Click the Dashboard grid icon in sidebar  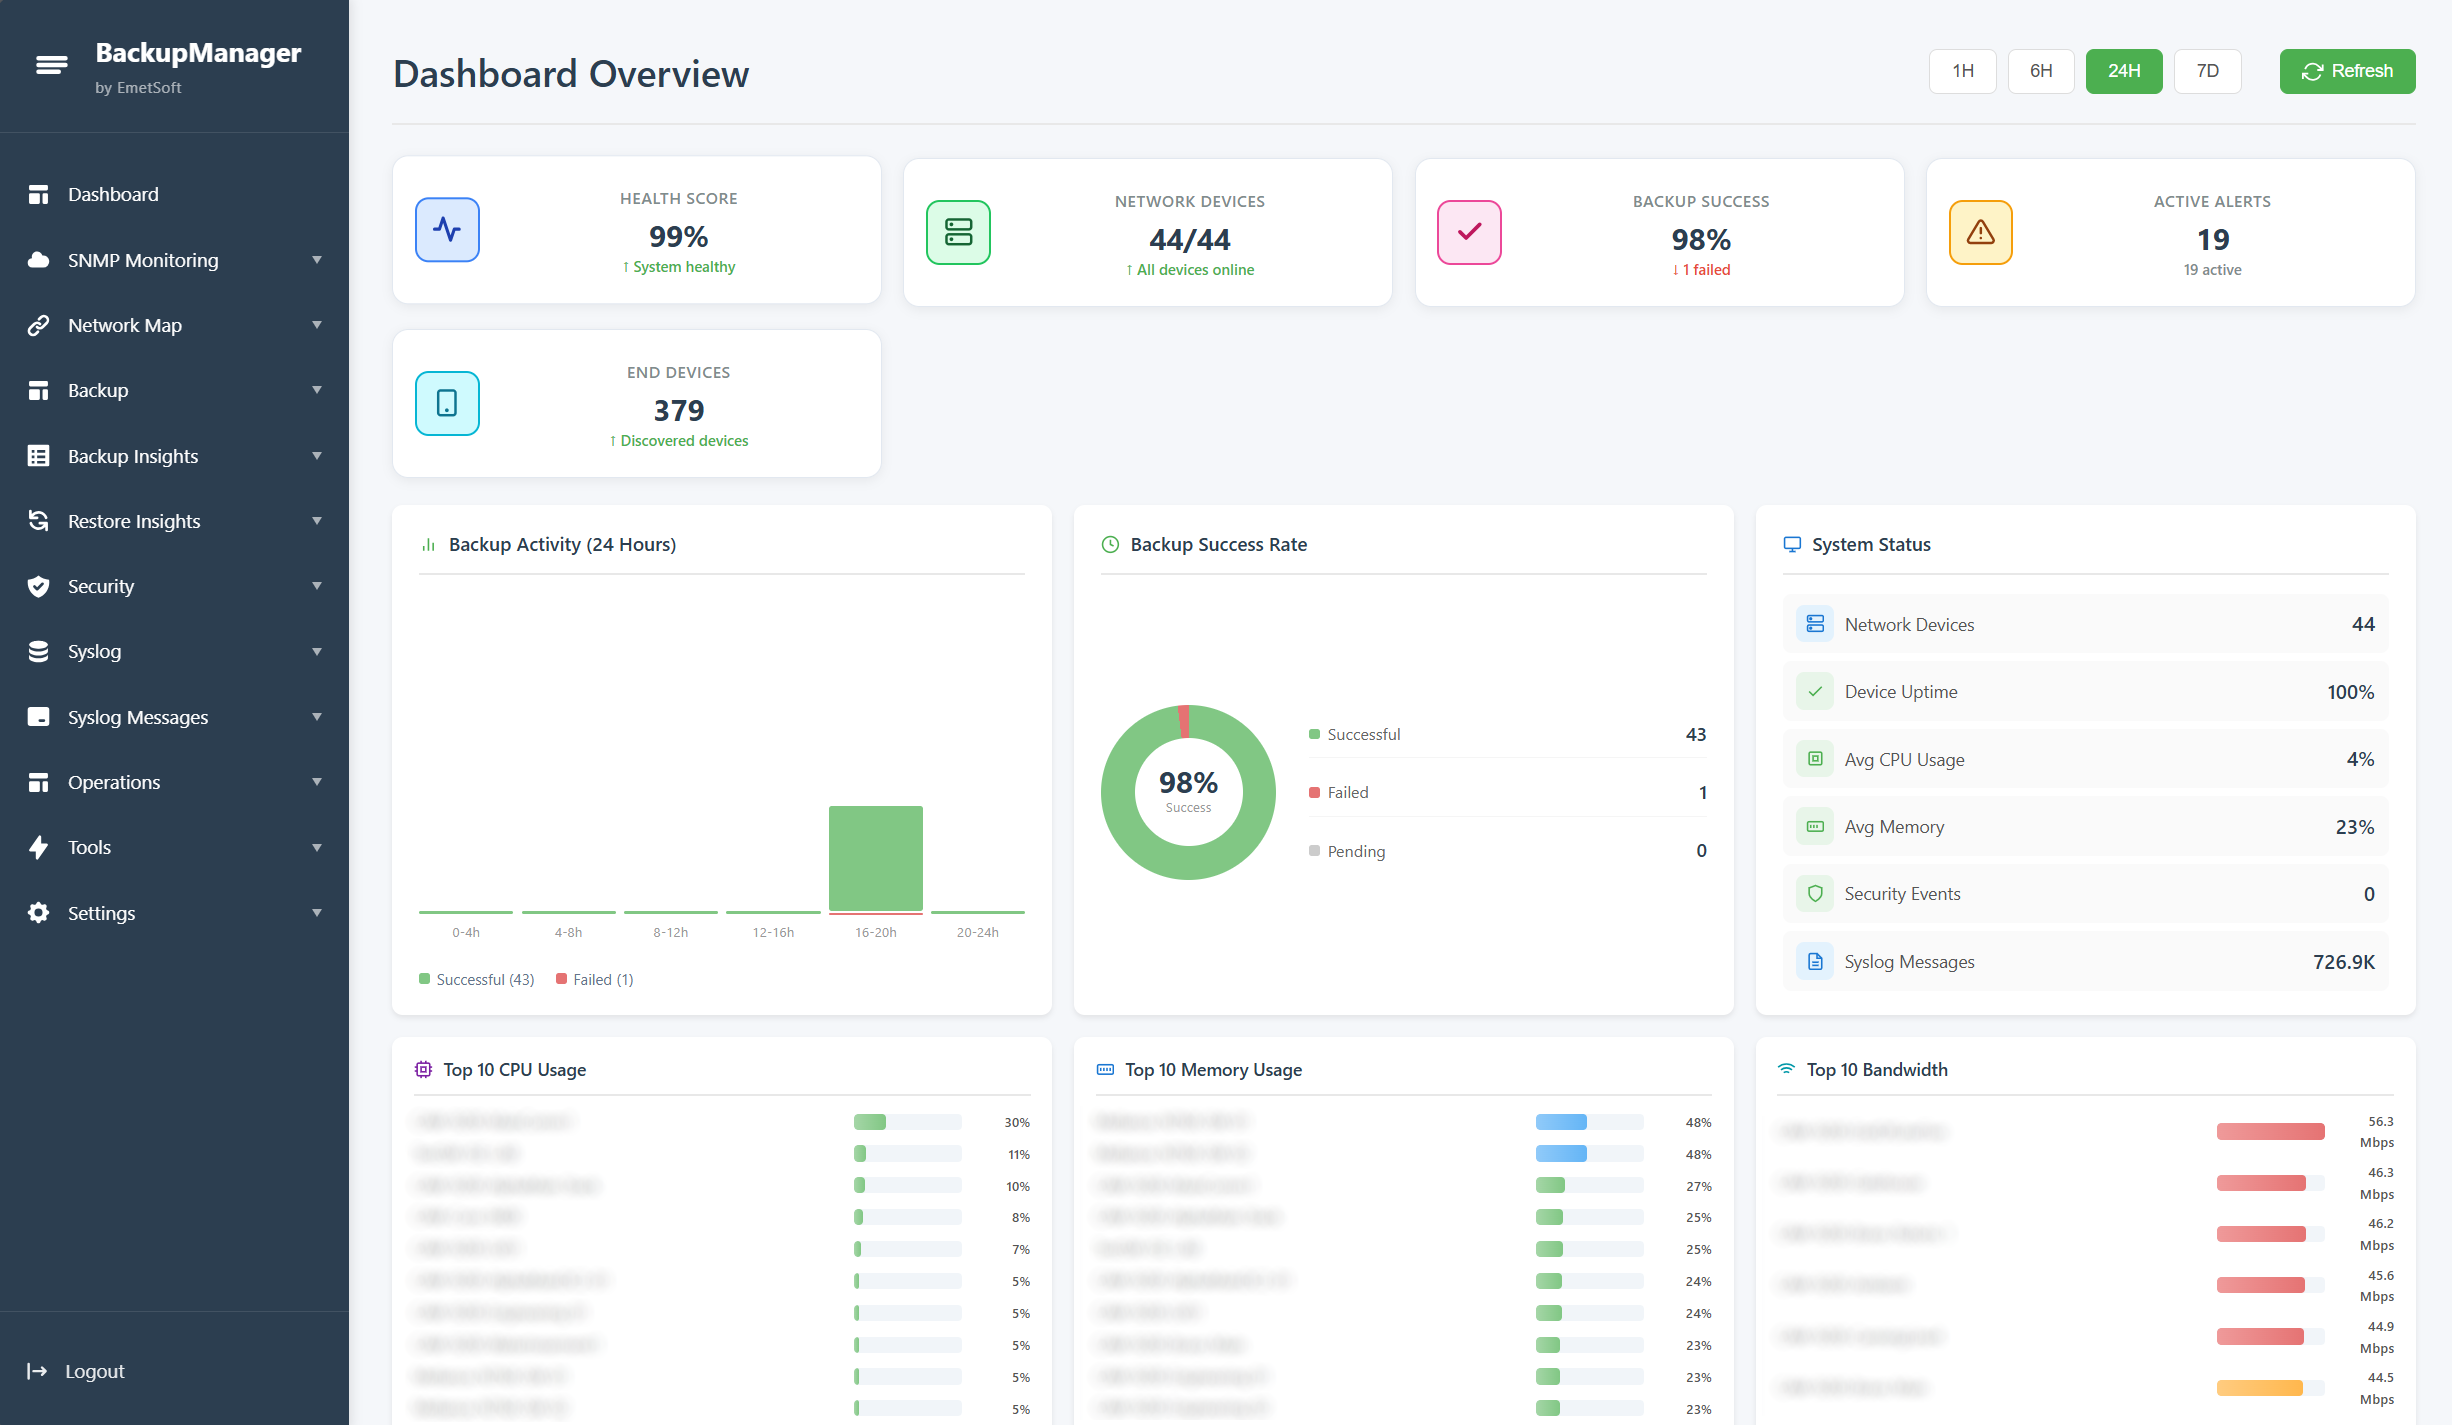point(38,194)
